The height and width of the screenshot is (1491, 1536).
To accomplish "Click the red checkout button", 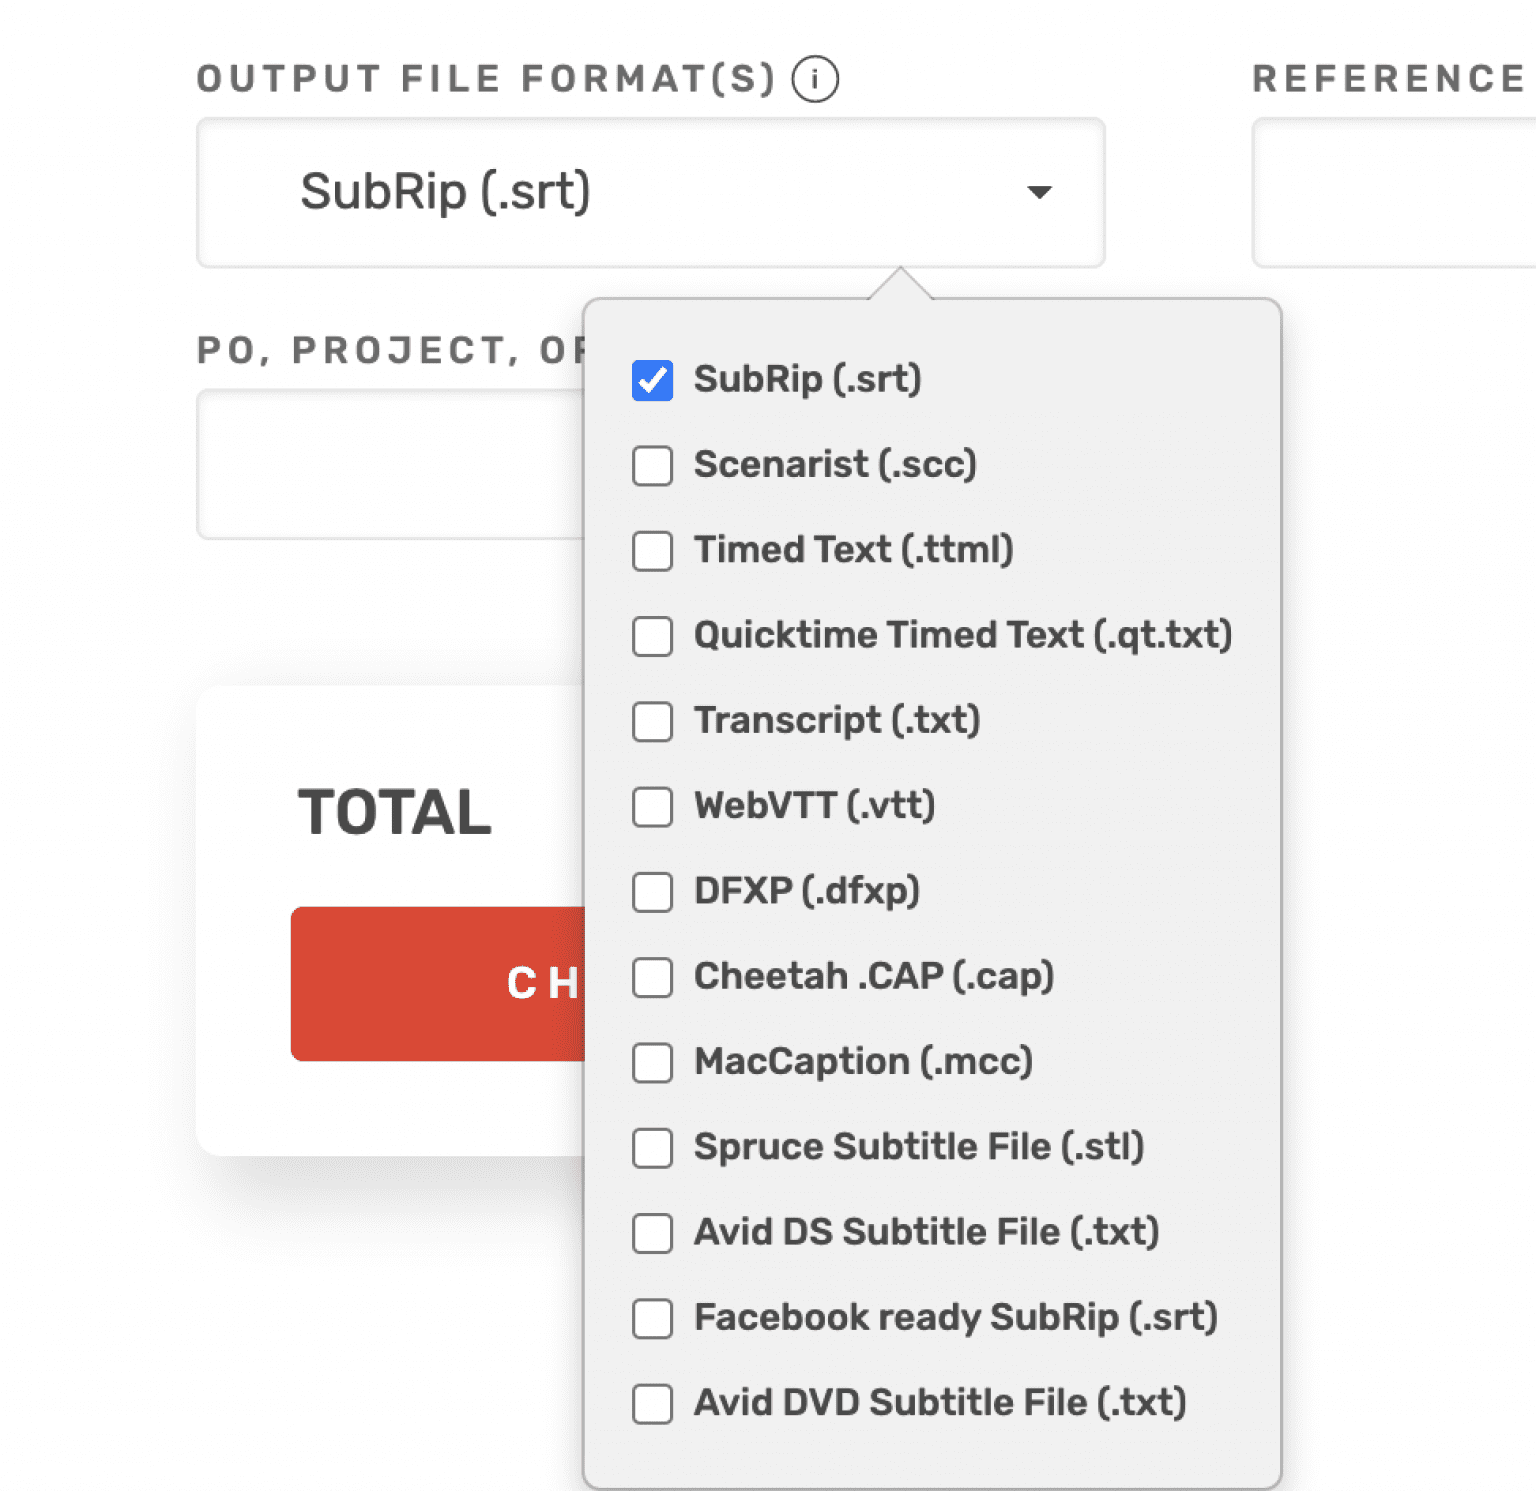I will (438, 983).
